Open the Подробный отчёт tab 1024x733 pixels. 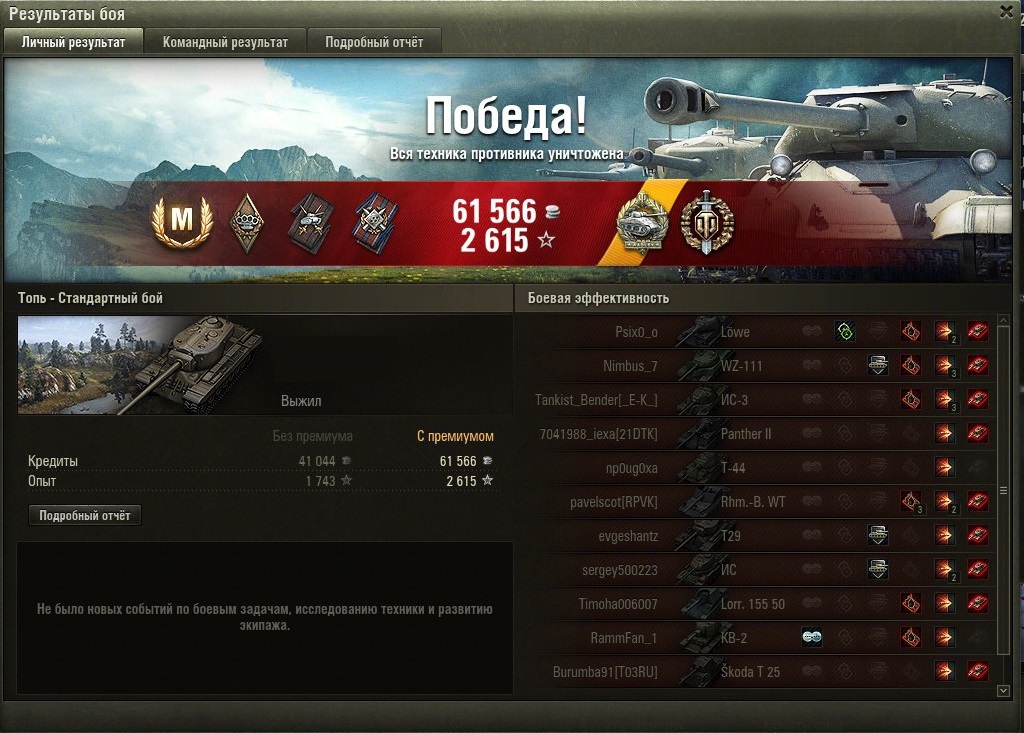pos(374,42)
